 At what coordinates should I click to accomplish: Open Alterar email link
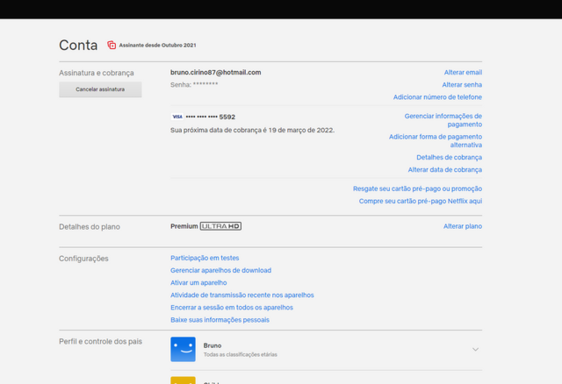[463, 72]
